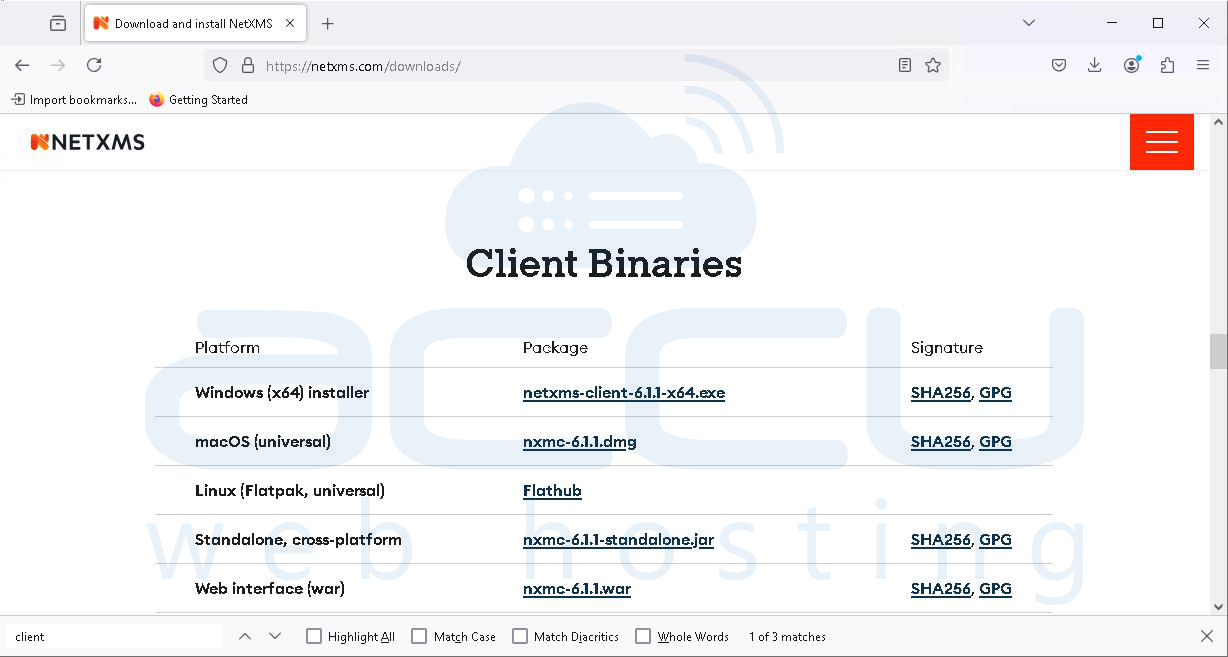The height and width of the screenshot is (657, 1228).
Task: Open SHA256 for Web interface row
Action: [x=941, y=589]
